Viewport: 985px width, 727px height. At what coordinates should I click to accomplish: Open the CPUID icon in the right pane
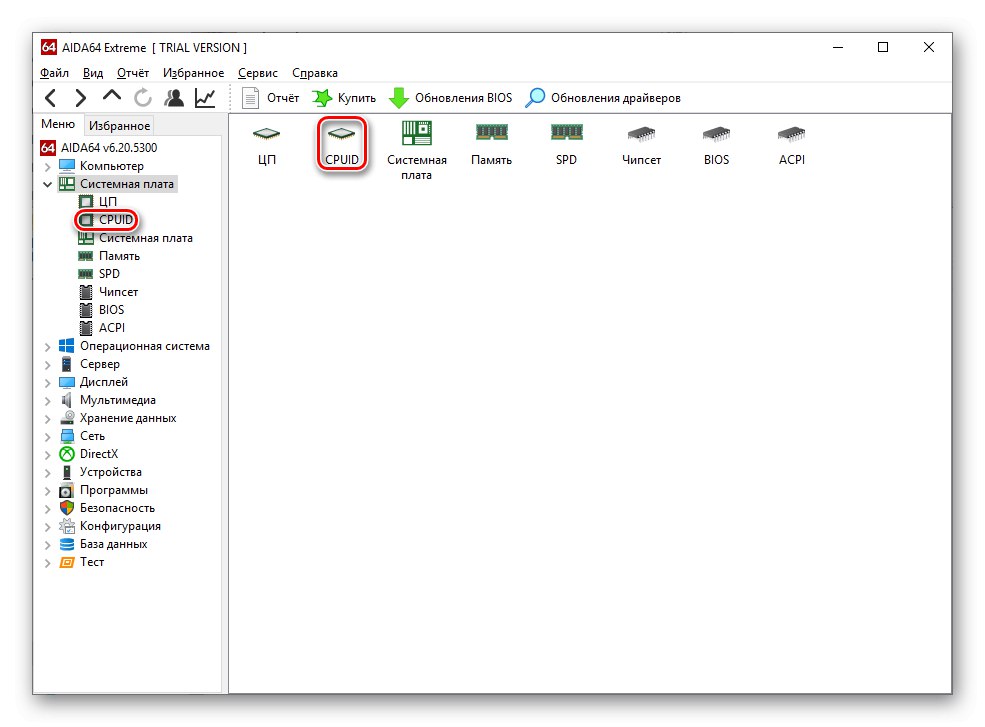[342, 145]
